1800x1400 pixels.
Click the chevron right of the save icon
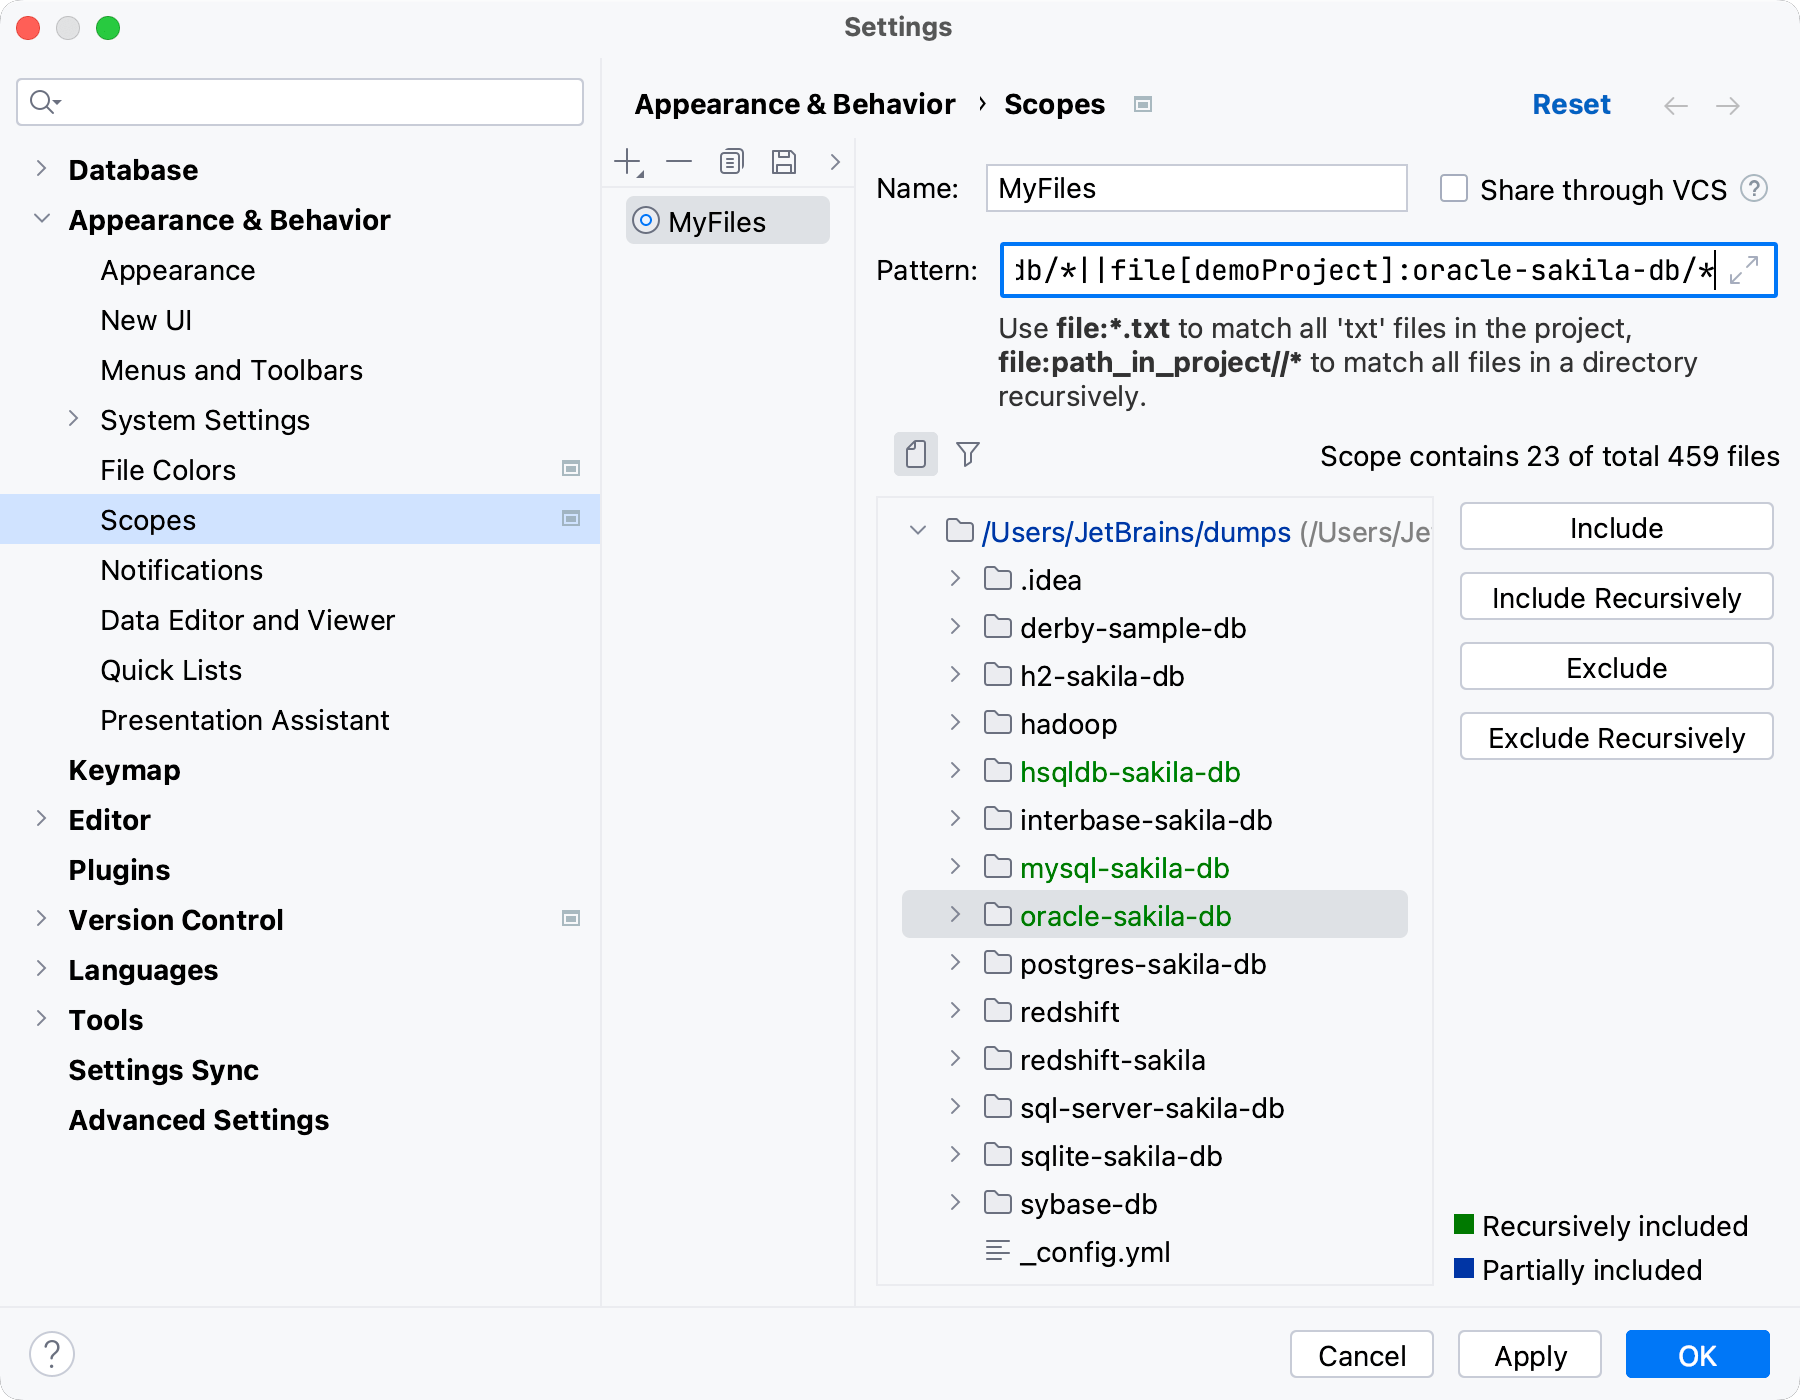click(835, 161)
